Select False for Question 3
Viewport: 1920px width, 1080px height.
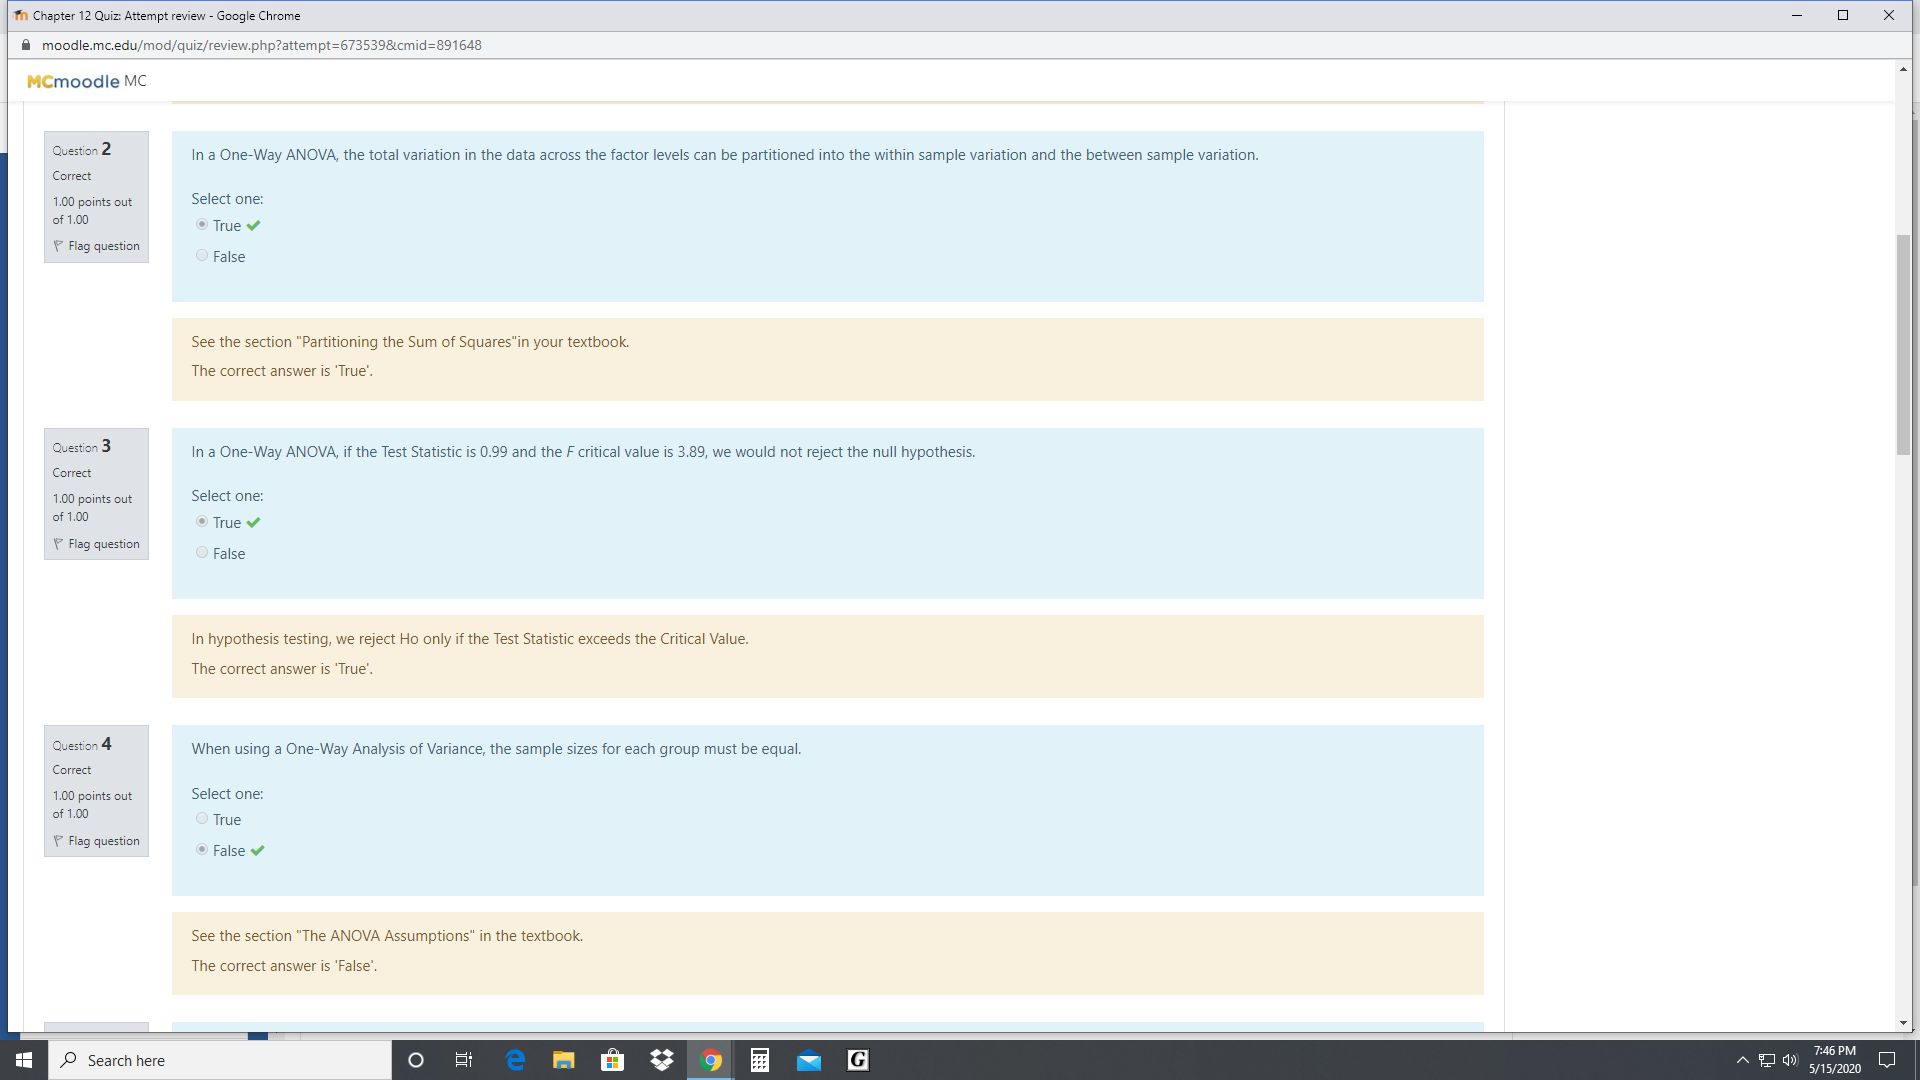pyautogui.click(x=202, y=552)
